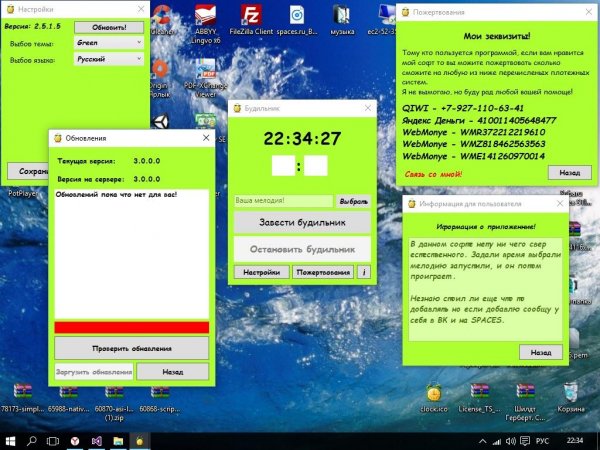Click the red update progress bar
The image size is (600, 450).
coord(131,327)
